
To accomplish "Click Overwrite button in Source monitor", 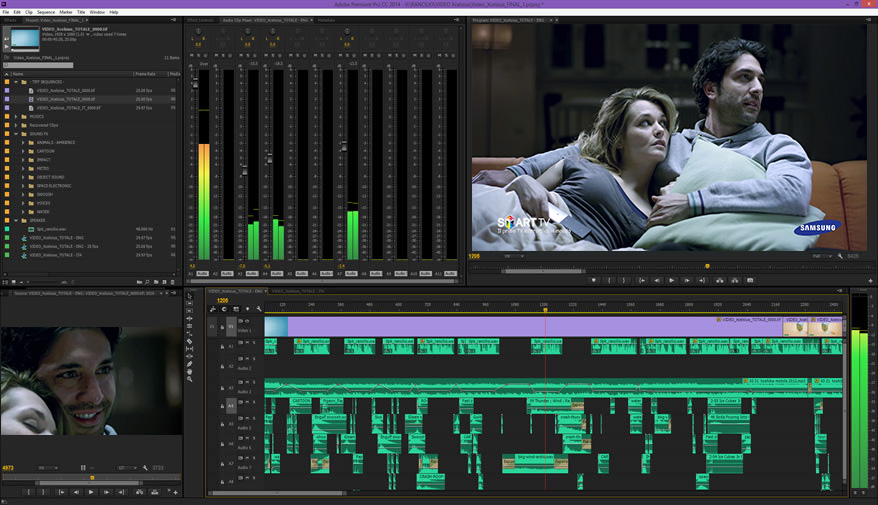I will [x=155, y=492].
